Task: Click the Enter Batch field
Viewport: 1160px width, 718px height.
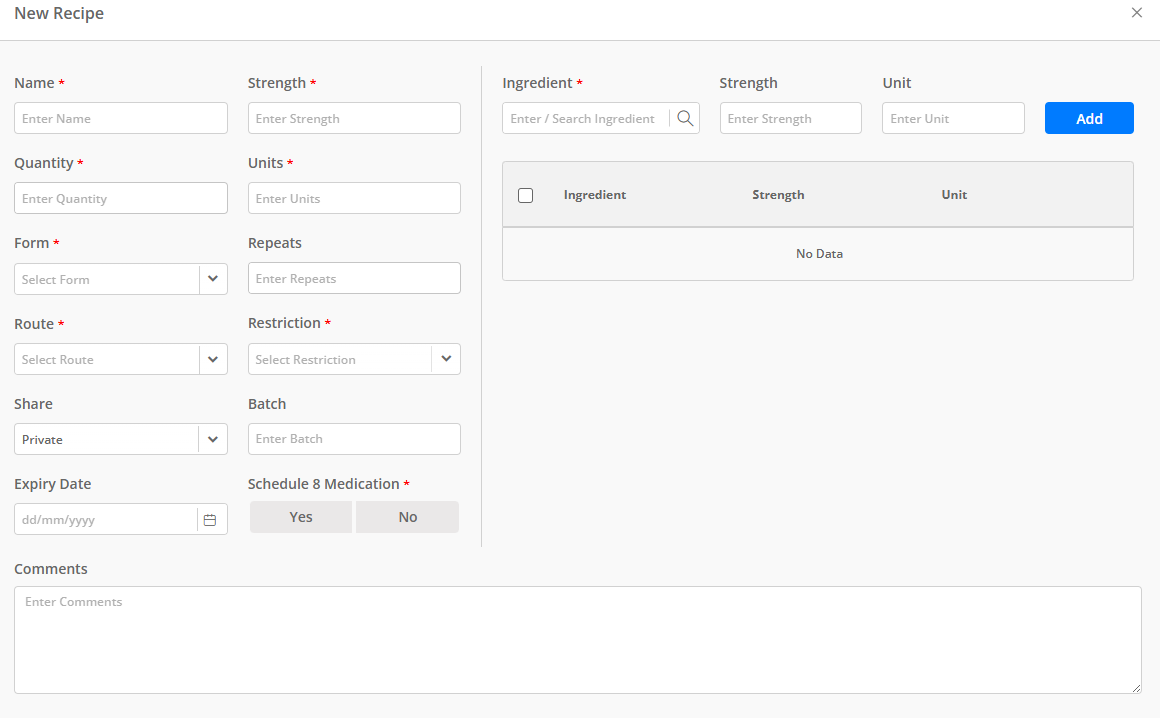Action: 354,439
